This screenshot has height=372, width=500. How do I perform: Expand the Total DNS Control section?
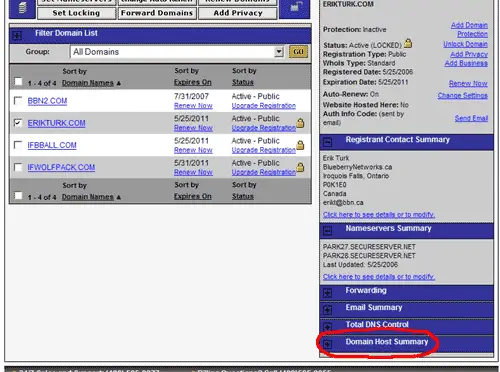[x=328, y=327]
